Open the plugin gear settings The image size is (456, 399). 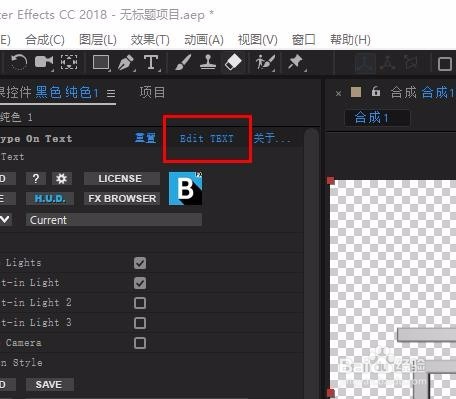pyautogui.click(x=61, y=179)
